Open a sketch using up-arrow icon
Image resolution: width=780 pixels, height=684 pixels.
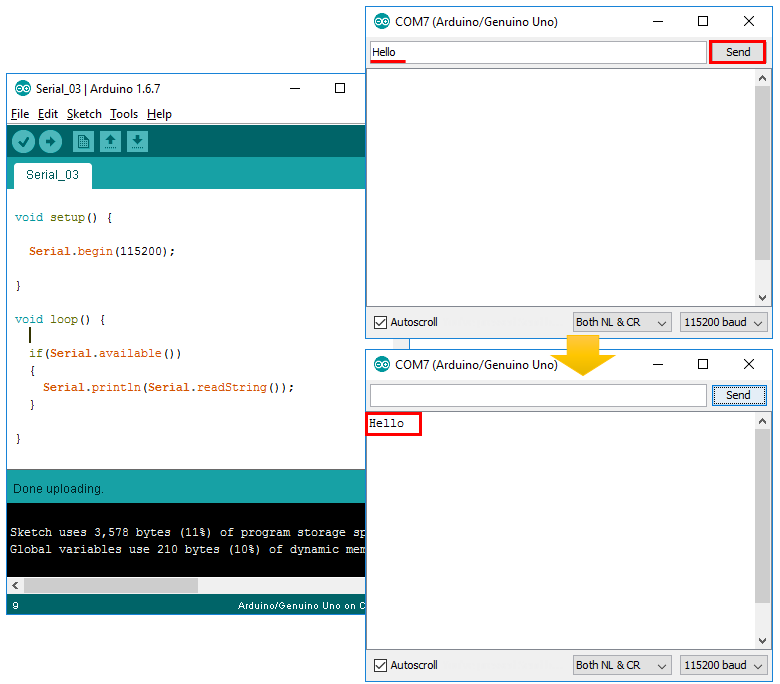(x=110, y=142)
